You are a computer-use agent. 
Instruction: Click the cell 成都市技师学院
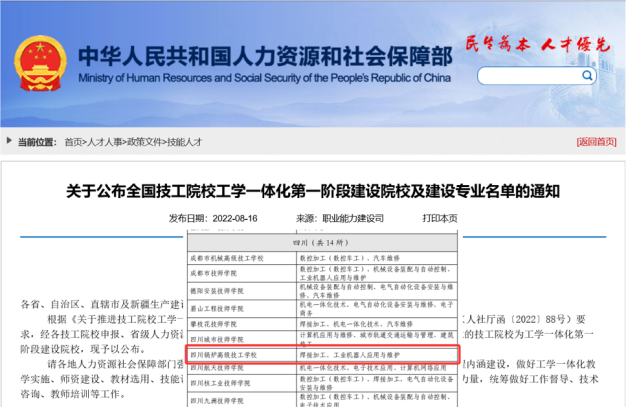242,273
